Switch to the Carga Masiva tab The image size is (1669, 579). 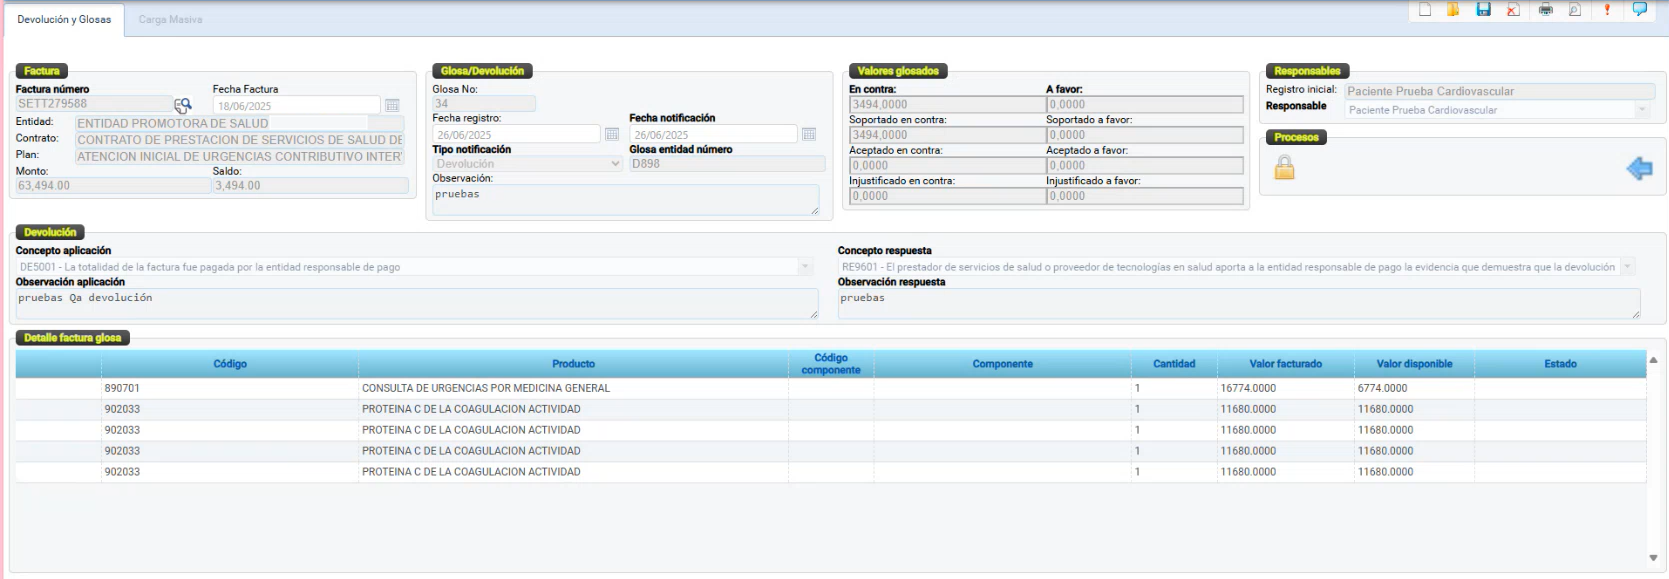click(x=170, y=20)
